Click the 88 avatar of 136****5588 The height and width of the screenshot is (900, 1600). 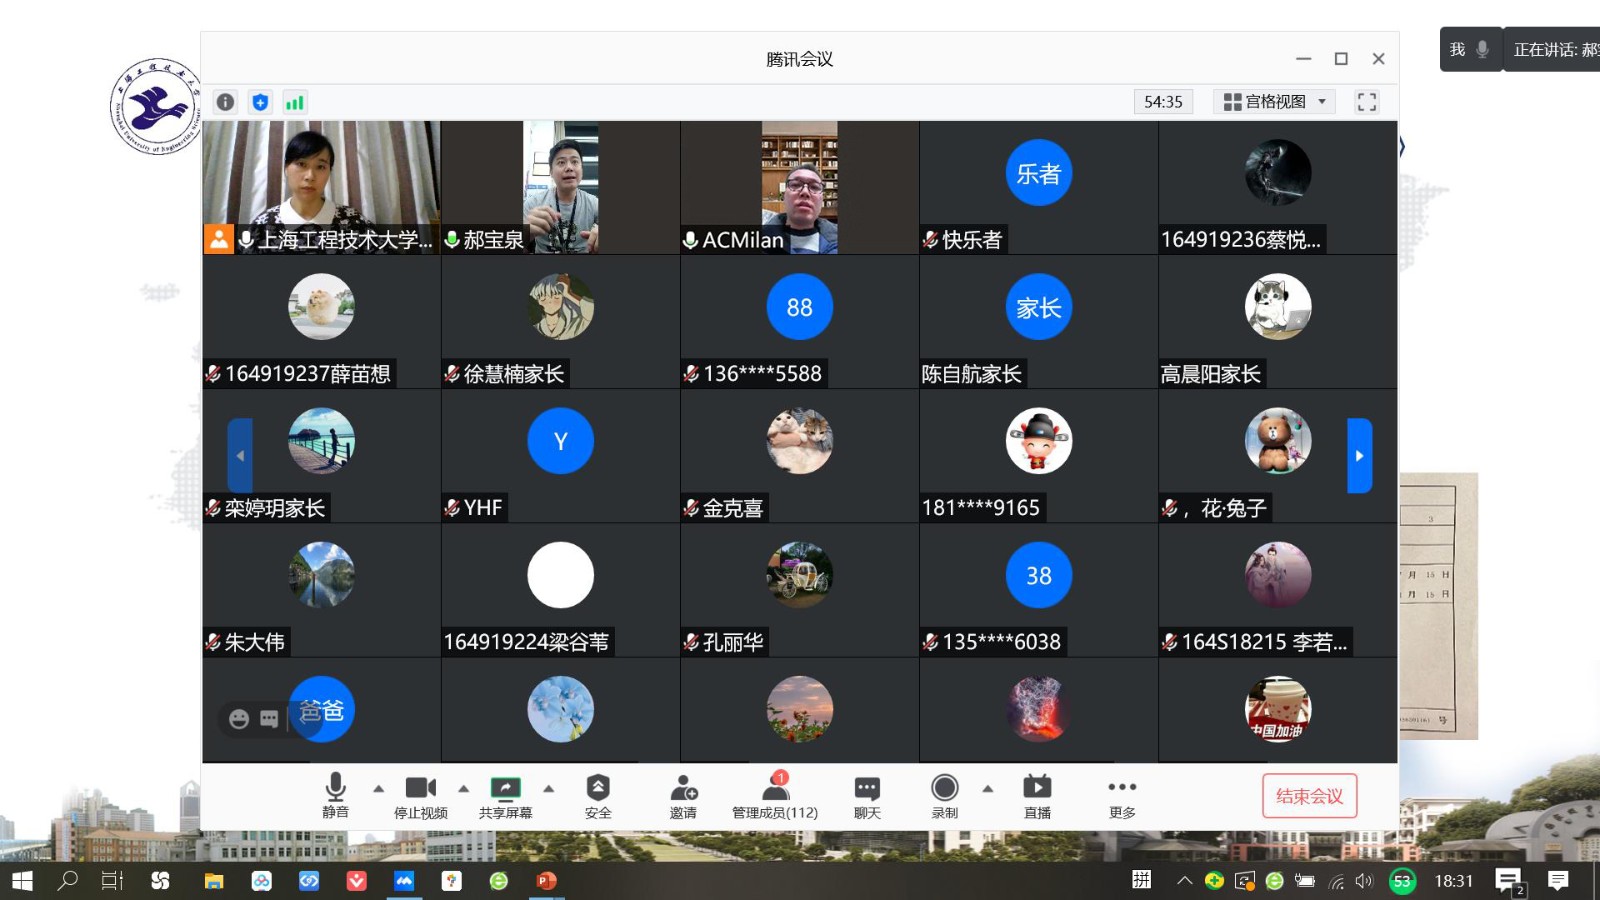(799, 307)
